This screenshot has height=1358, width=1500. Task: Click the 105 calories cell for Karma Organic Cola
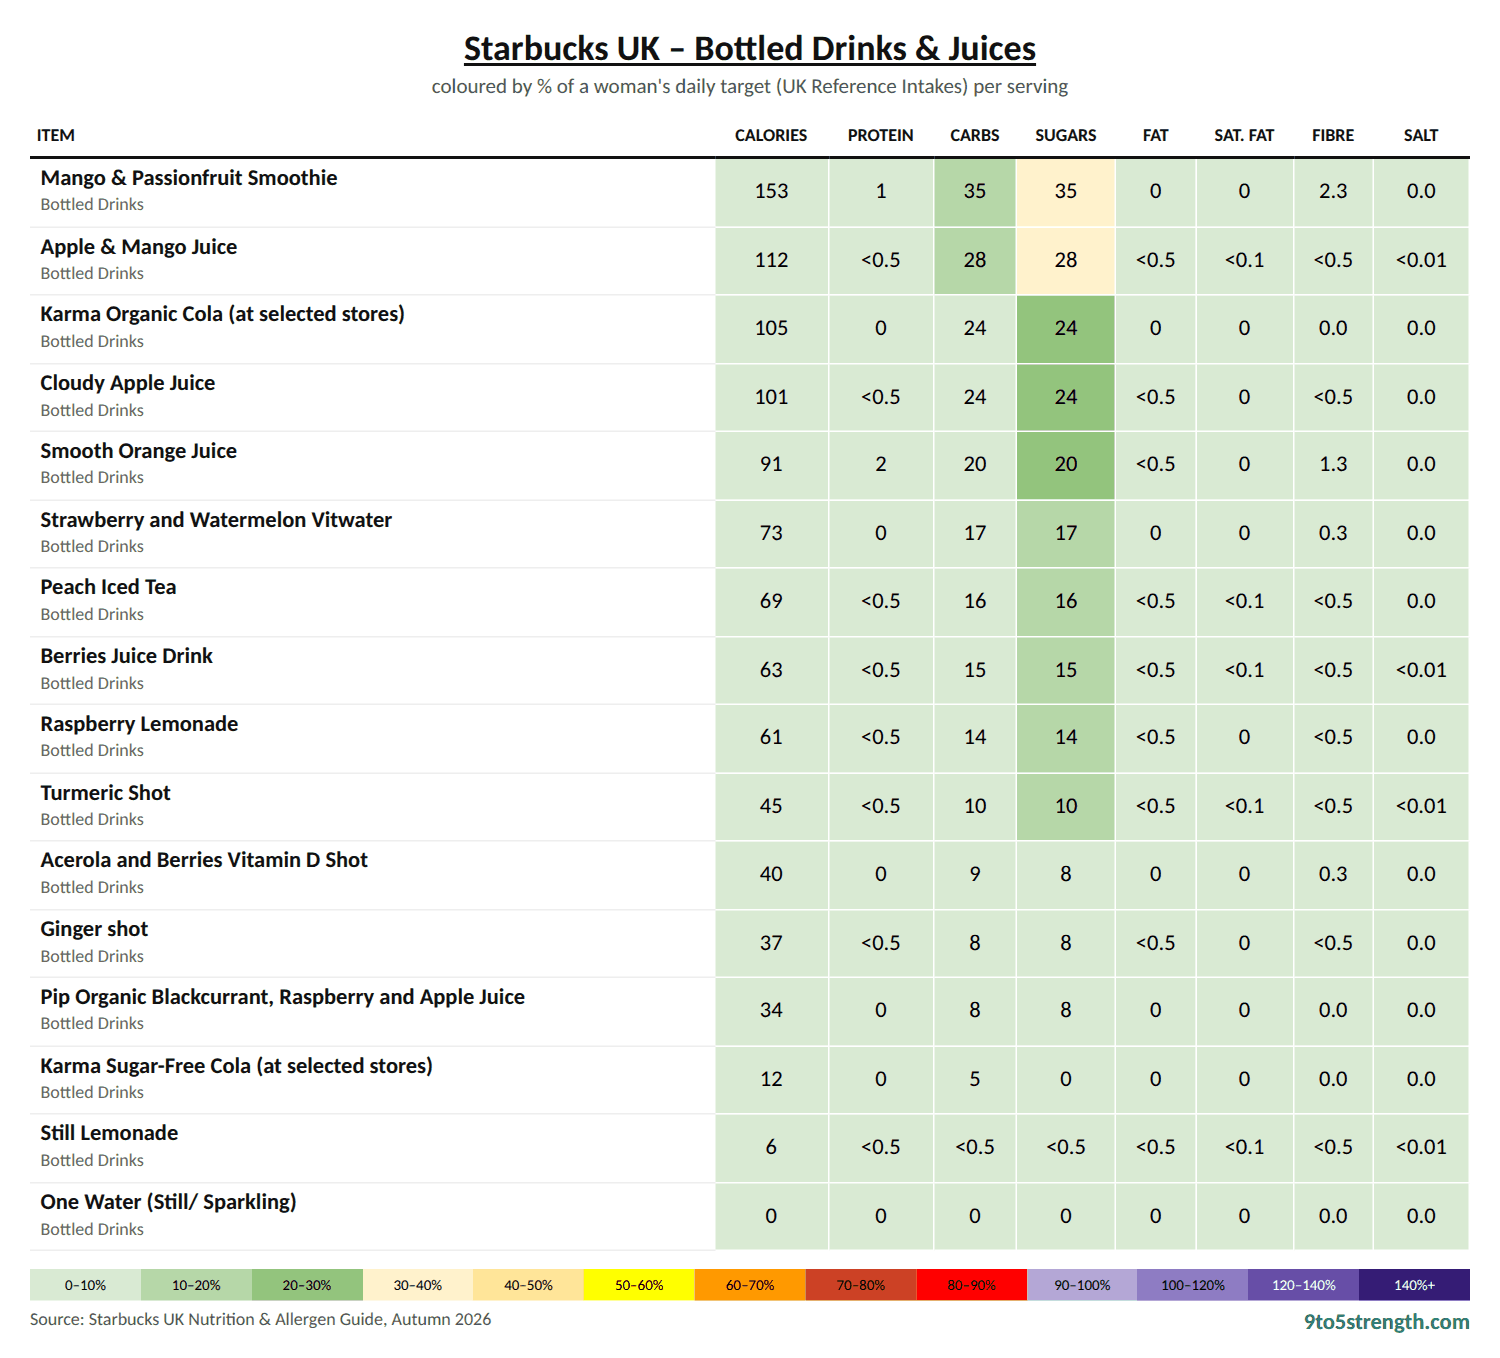tap(771, 328)
